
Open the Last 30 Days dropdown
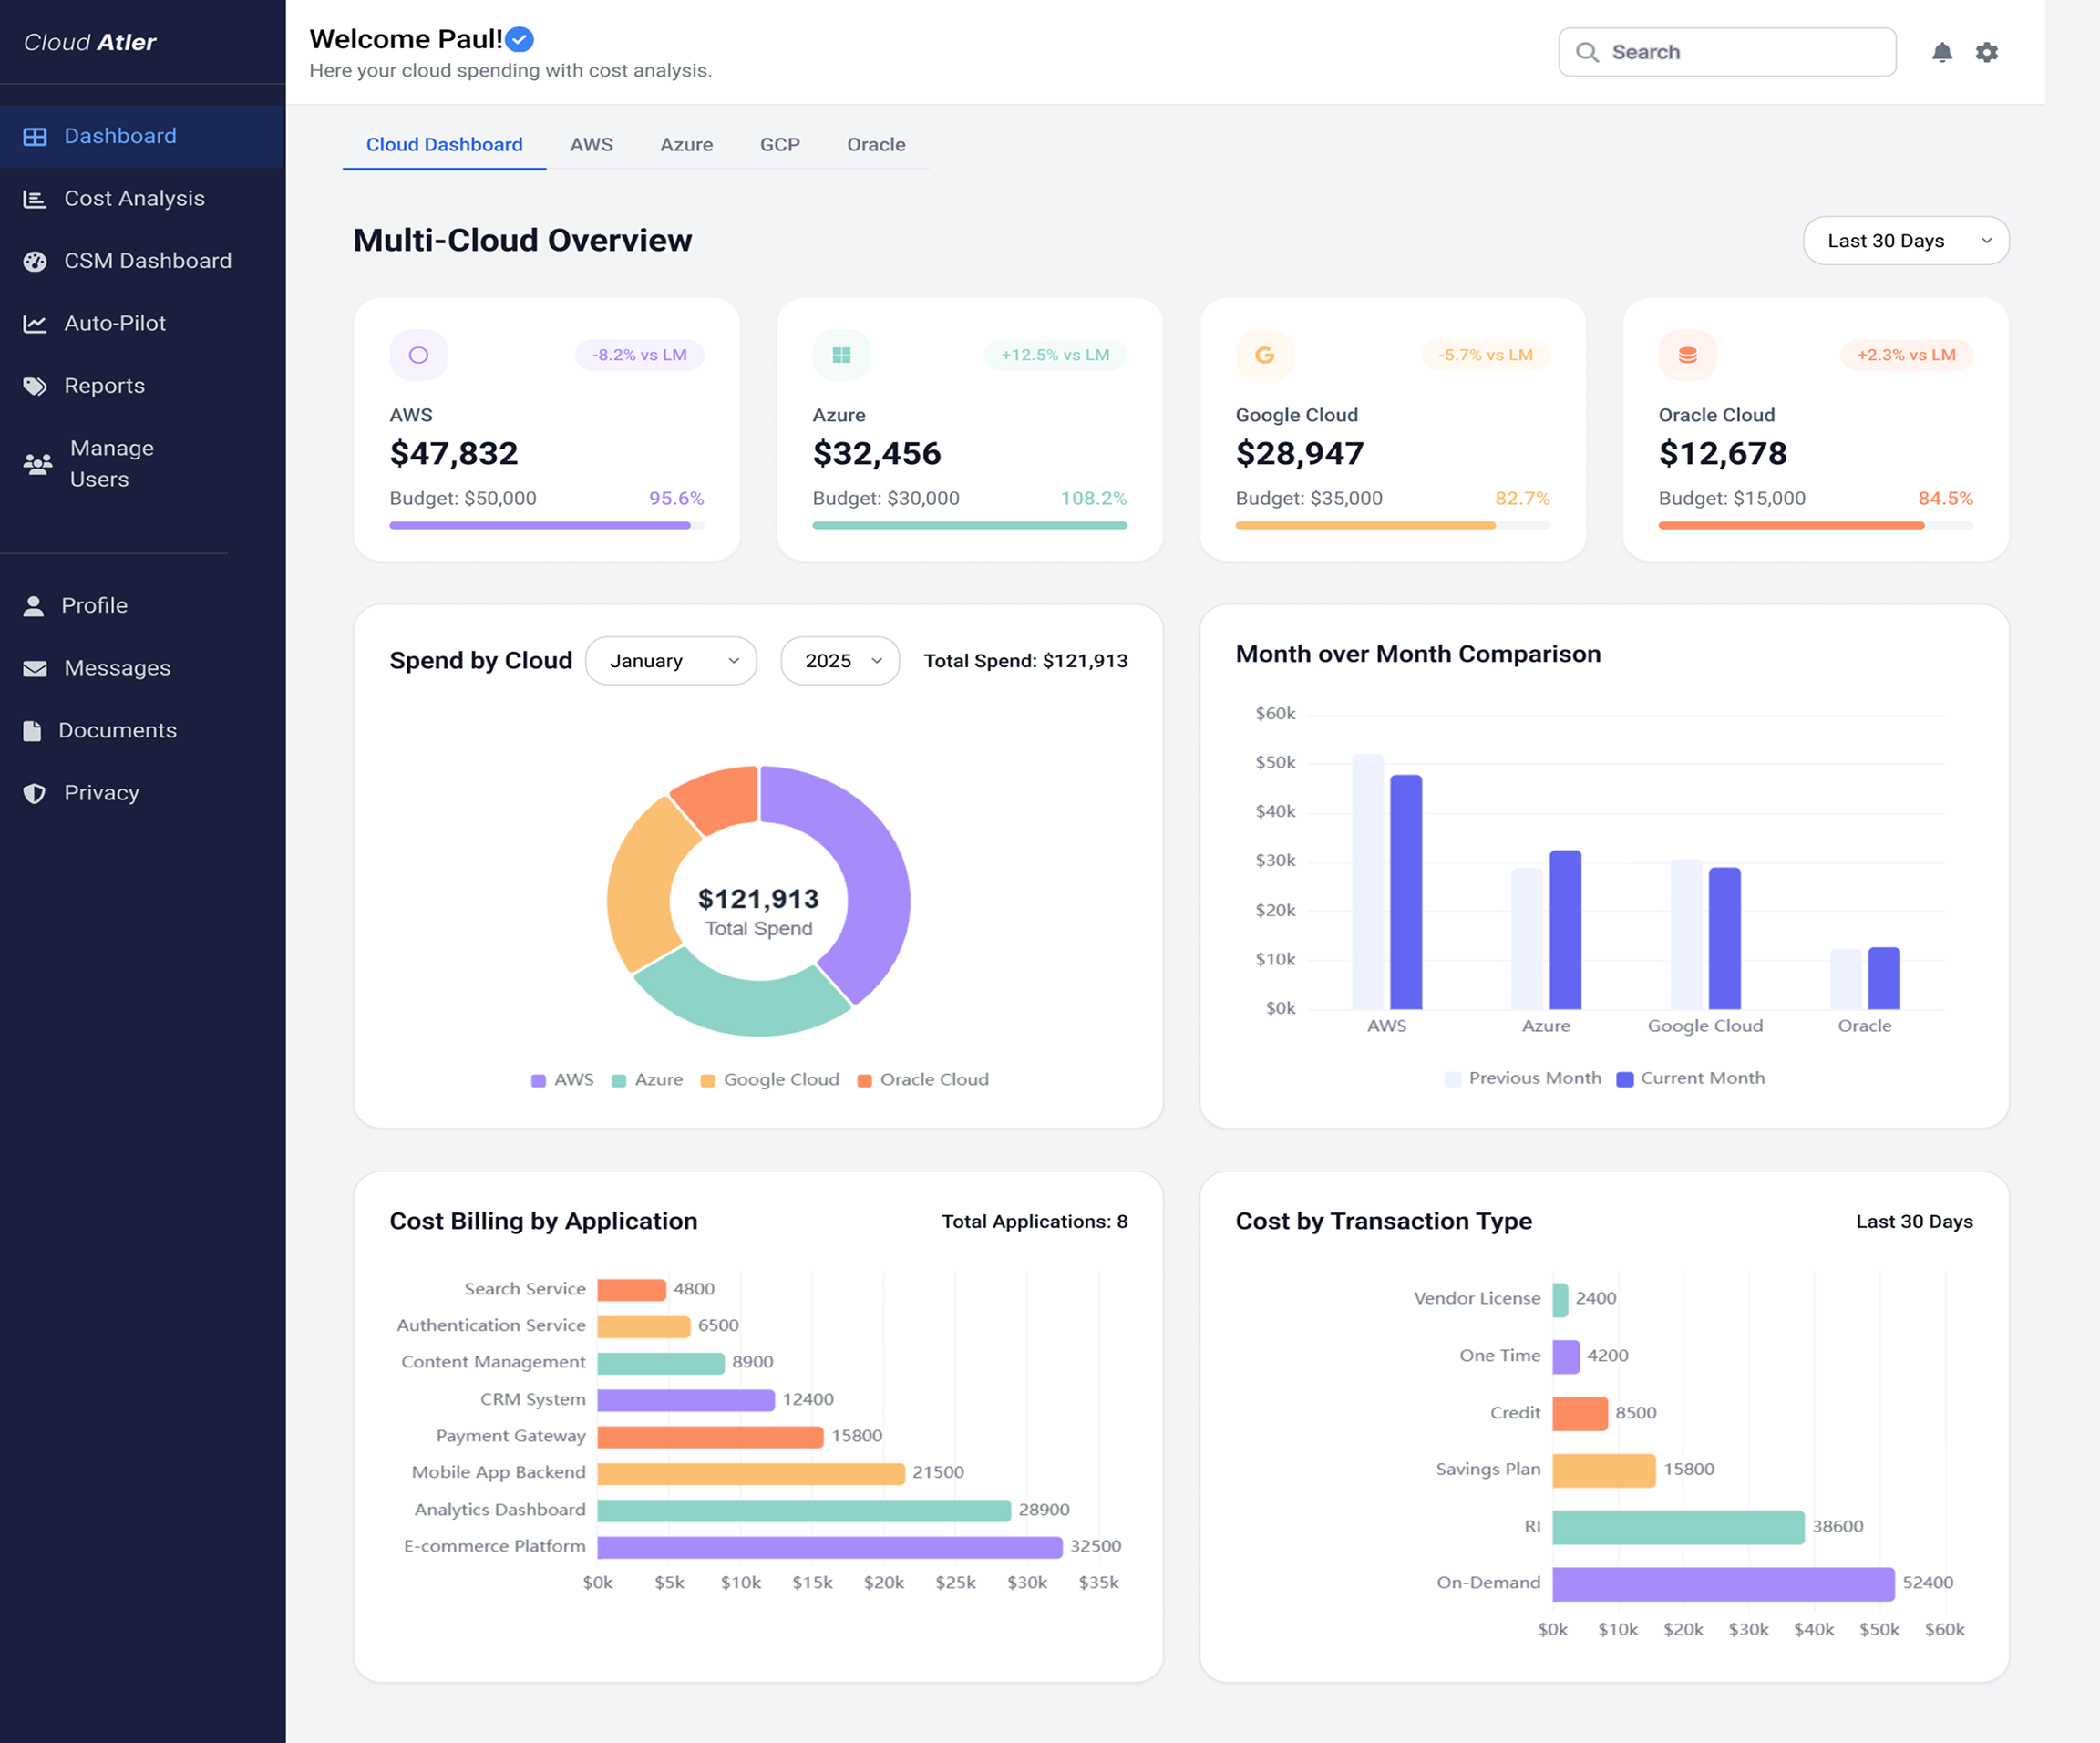tap(1906, 240)
